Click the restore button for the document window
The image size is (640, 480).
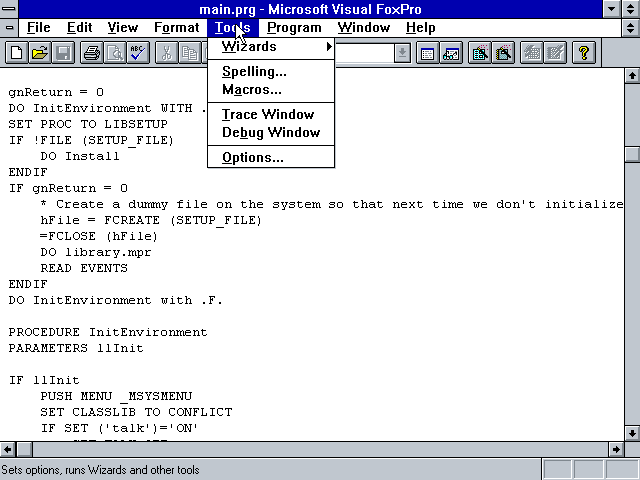click(x=631, y=28)
